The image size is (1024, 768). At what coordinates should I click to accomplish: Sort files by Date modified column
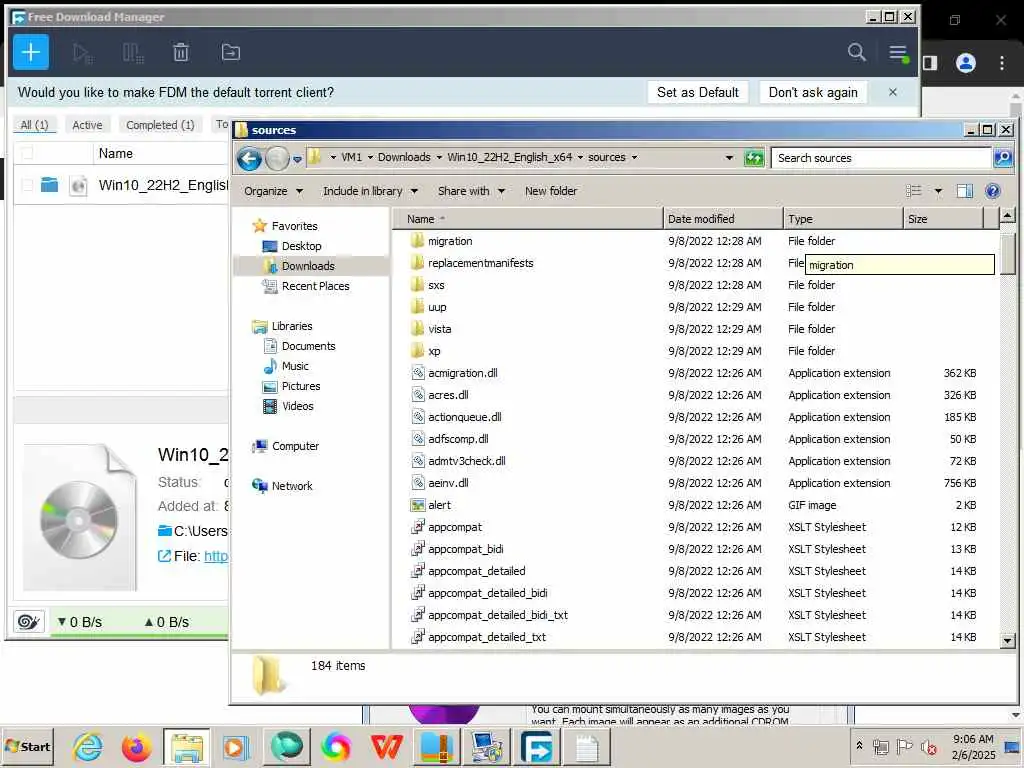[x=723, y=219]
